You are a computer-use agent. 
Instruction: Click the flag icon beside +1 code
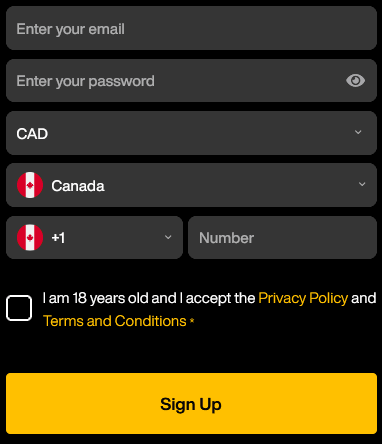tap(30, 237)
